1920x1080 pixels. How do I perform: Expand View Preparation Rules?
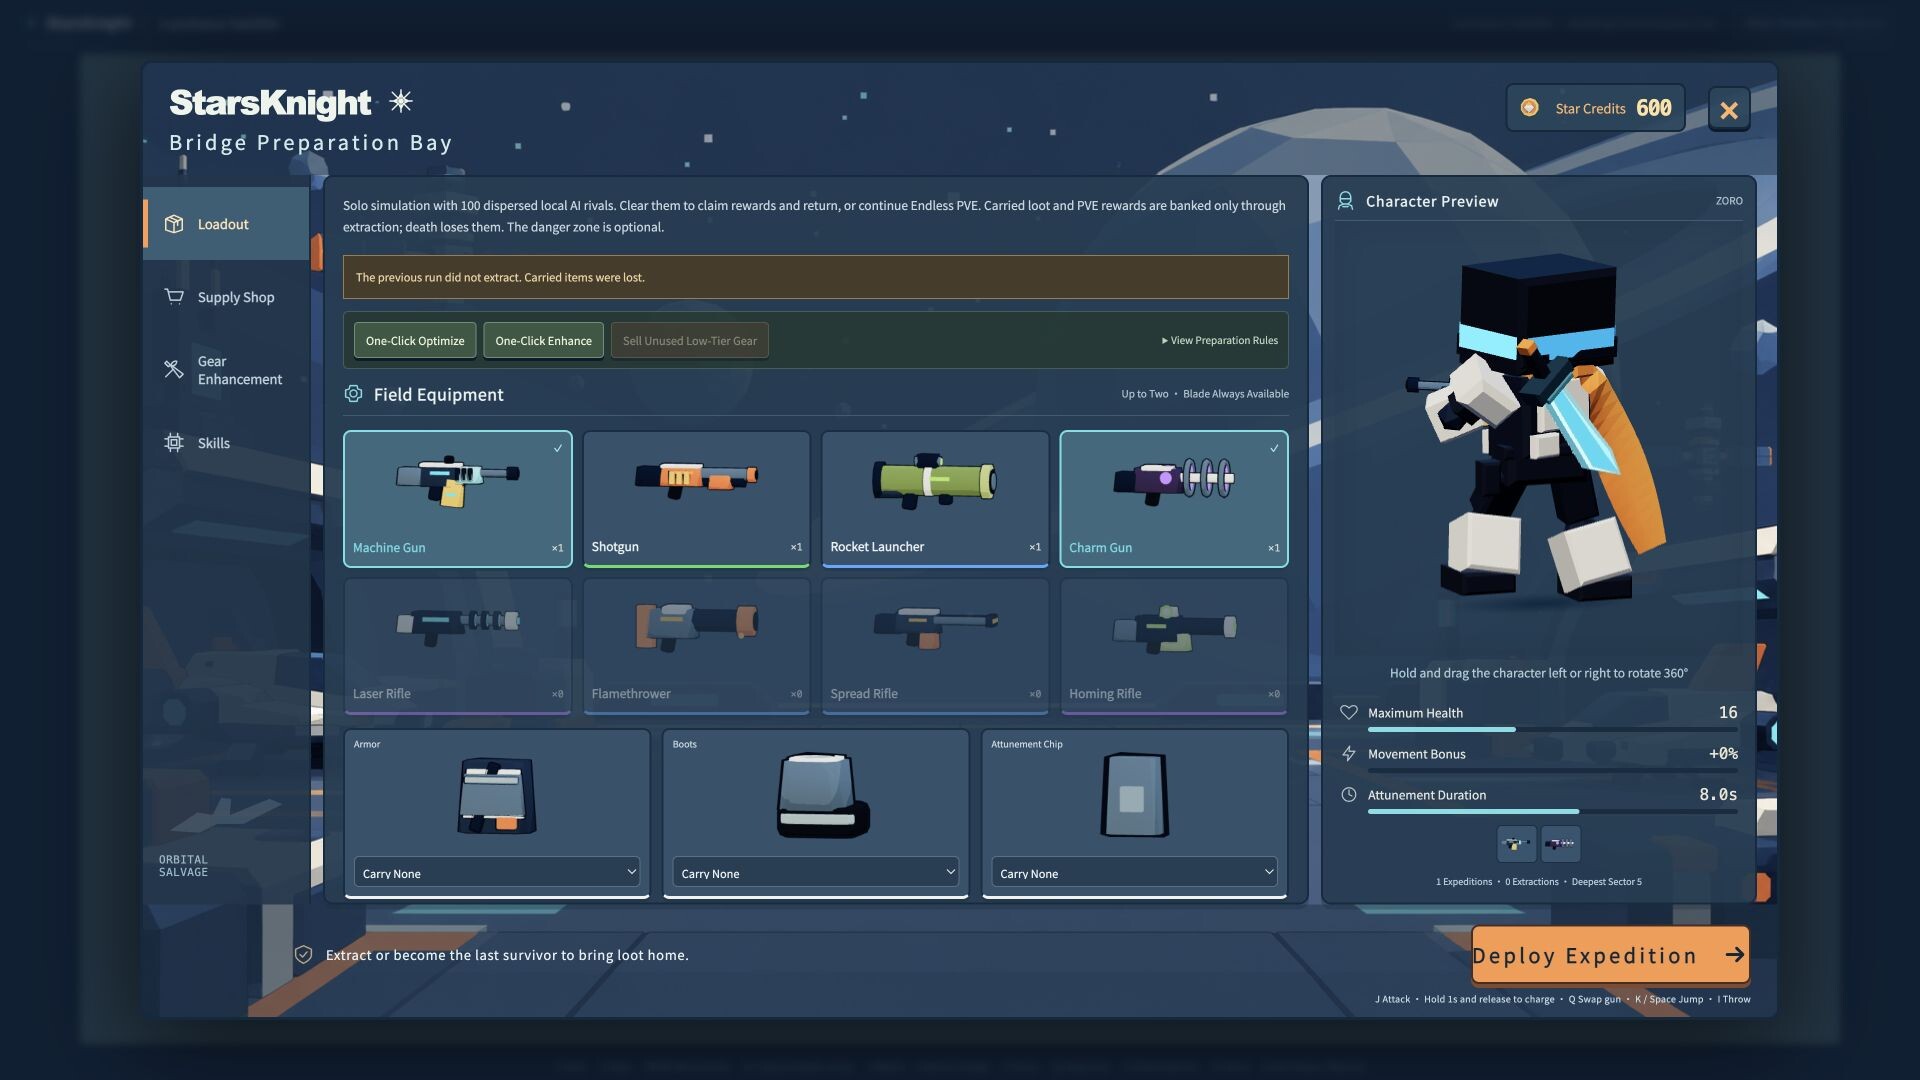pyautogui.click(x=1219, y=341)
